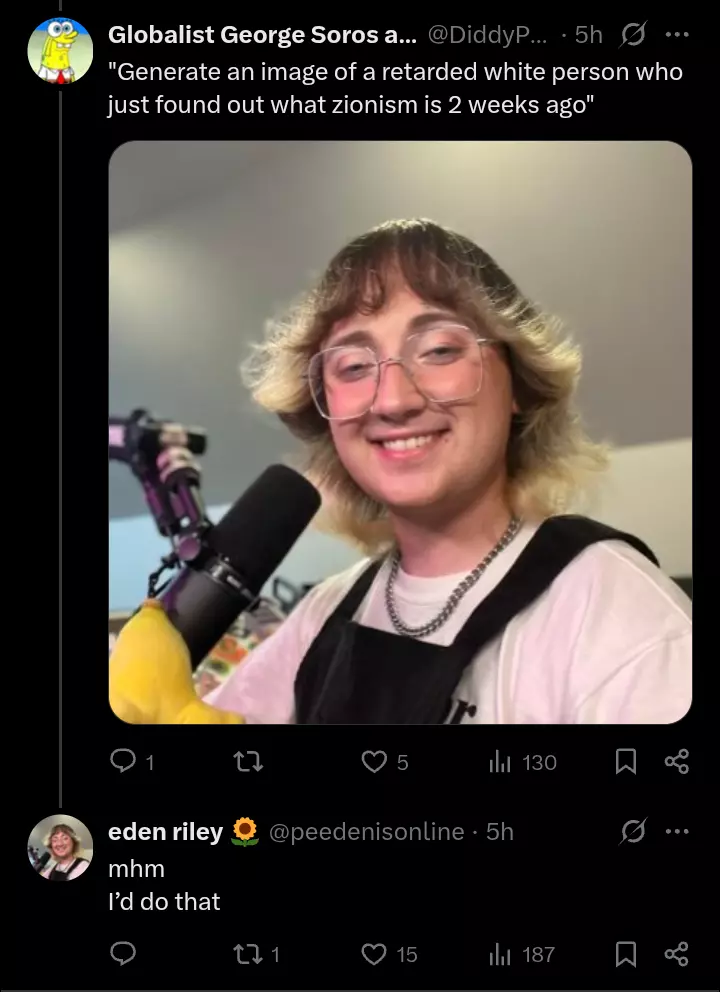Reply to the first post with the image
This screenshot has width=720, height=992.
coord(132,762)
